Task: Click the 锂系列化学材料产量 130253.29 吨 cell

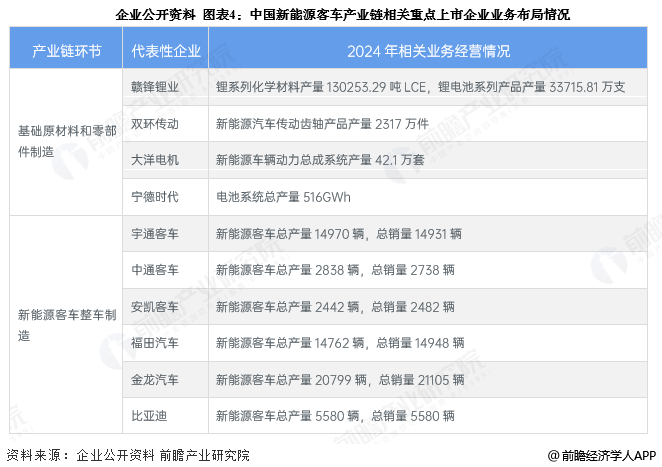Action: point(428,87)
